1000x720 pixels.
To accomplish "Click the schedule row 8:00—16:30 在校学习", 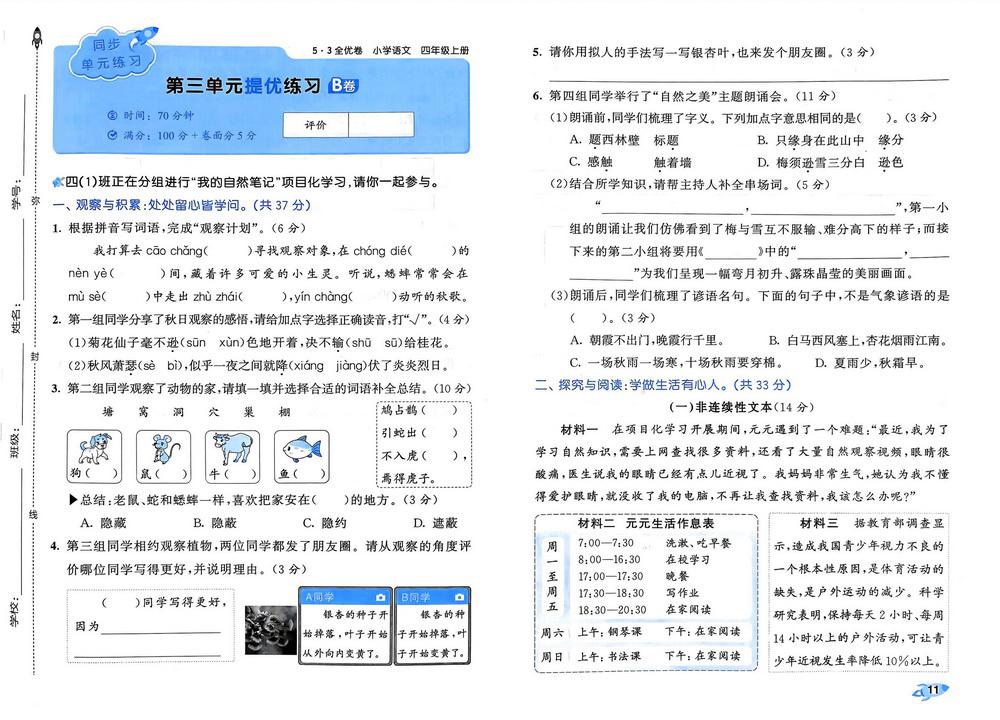I will pyautogui.click(x=643, y=559).
